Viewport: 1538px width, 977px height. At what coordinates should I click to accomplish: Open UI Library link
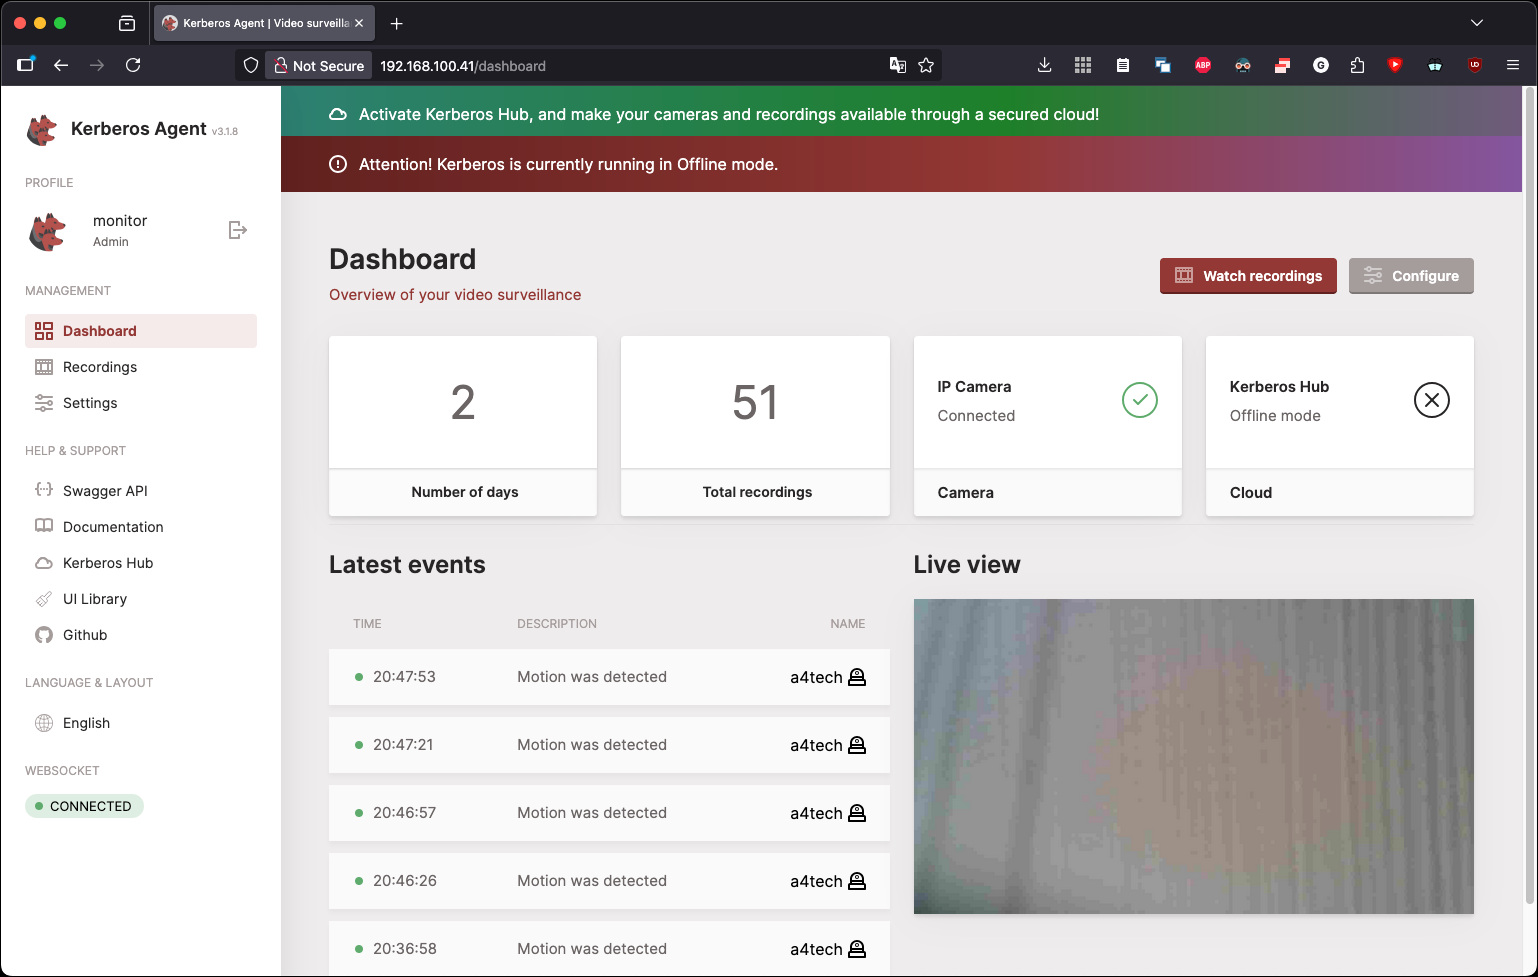tap(141, 599)
